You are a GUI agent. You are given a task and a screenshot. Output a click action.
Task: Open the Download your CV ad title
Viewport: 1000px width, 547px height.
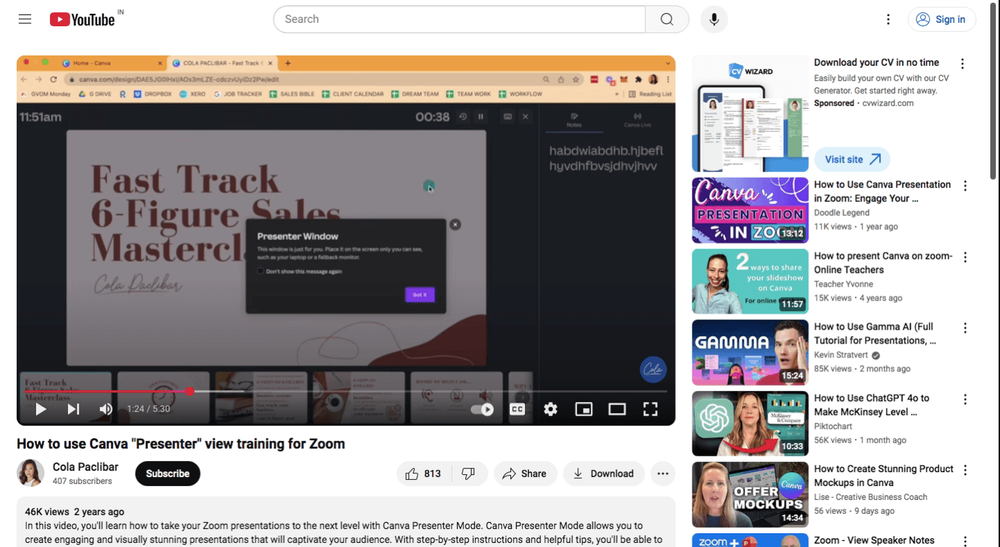[x=876, y=62]
